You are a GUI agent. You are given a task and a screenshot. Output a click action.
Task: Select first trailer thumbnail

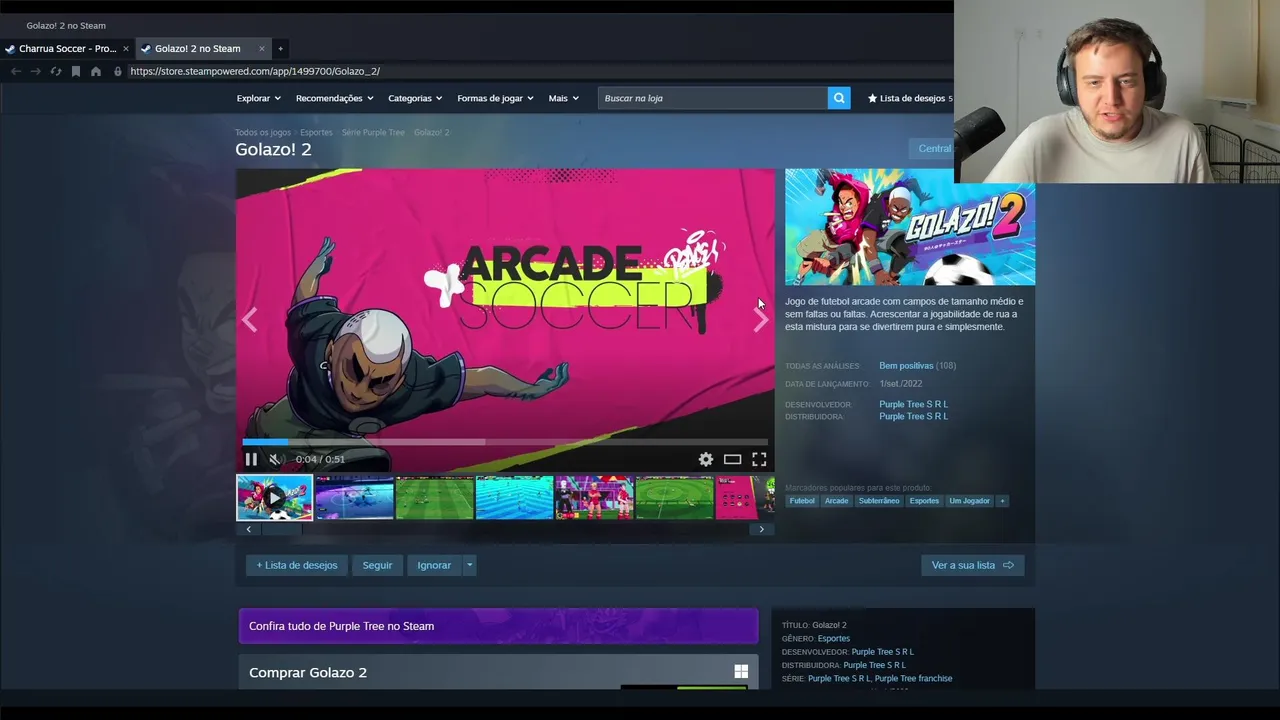(x=274, y=497)
